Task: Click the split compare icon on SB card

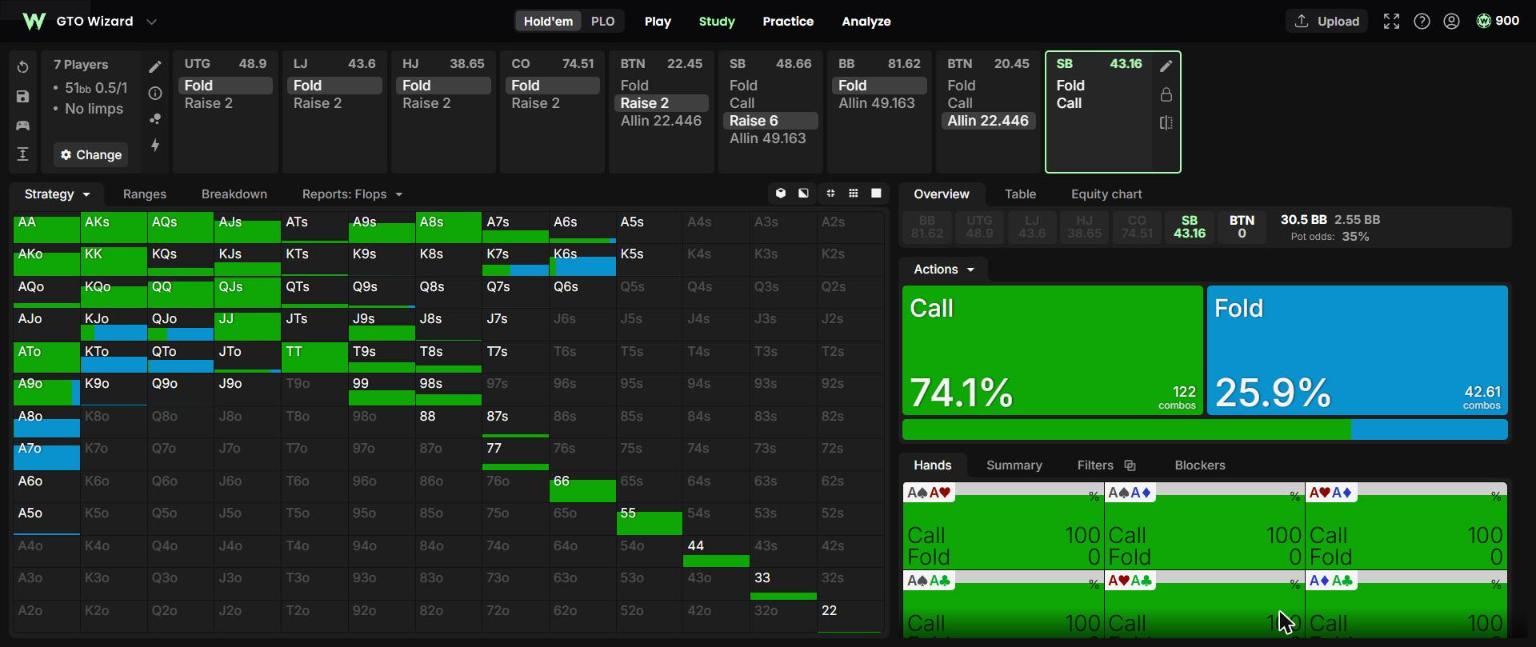Action: point(1166,123)
